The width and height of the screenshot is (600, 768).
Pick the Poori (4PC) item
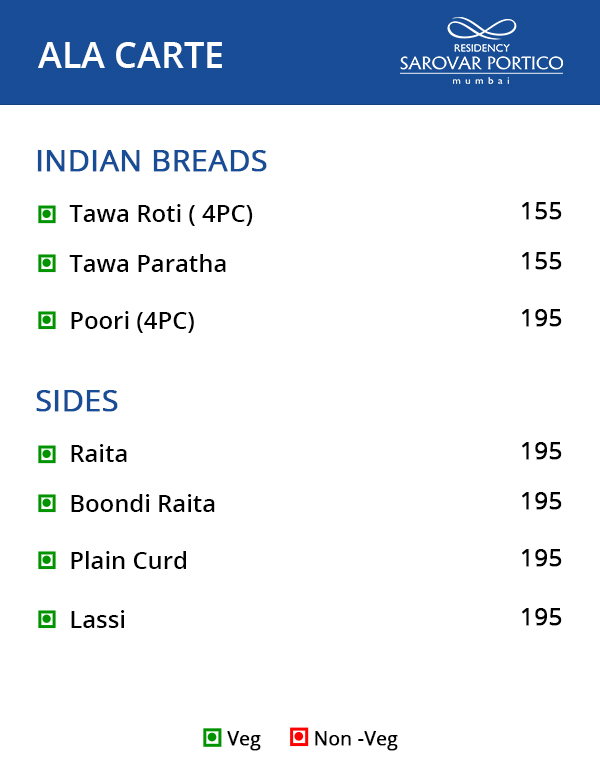click(x=132, y=321)
